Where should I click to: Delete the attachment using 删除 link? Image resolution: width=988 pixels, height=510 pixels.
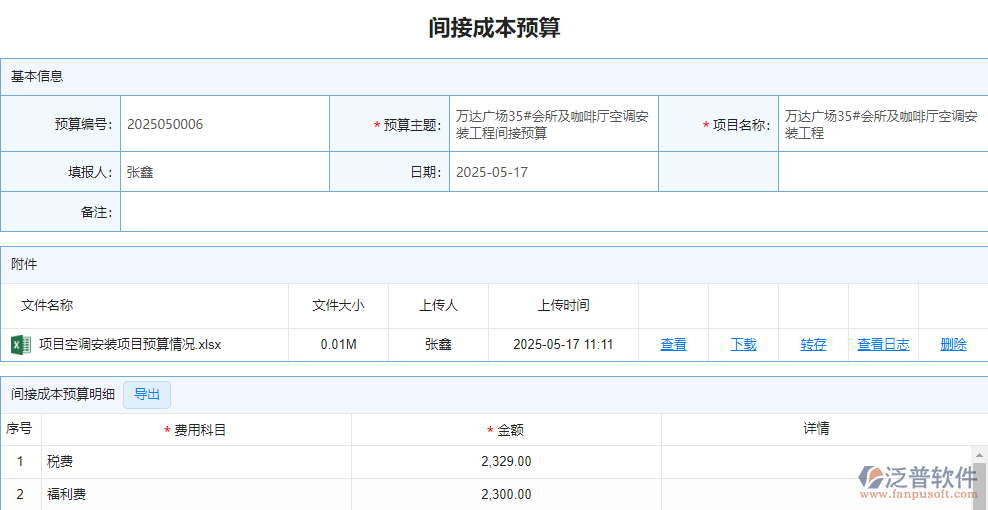coord(953,345)
